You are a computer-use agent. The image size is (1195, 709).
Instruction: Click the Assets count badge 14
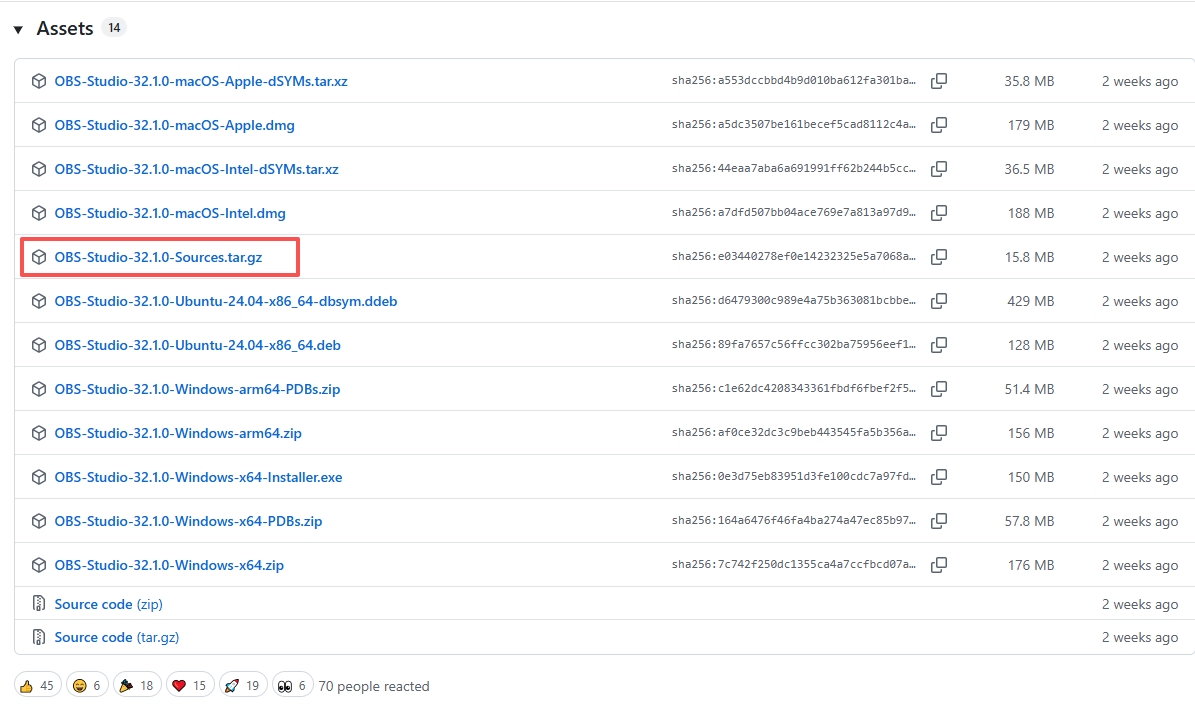click(114, 27)
